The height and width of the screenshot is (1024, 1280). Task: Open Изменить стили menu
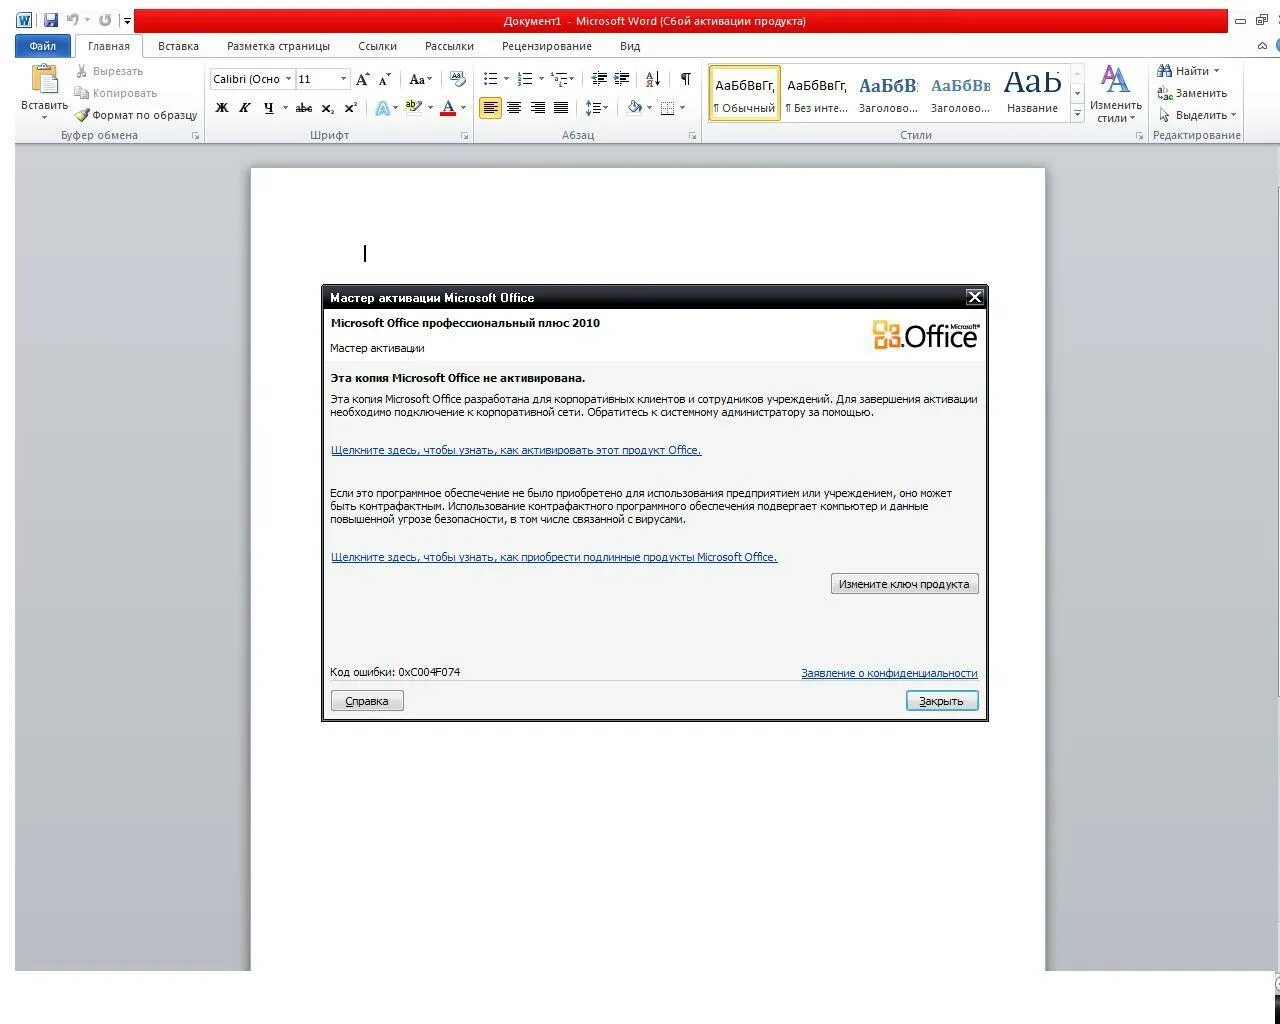(x=1115, y=94)
